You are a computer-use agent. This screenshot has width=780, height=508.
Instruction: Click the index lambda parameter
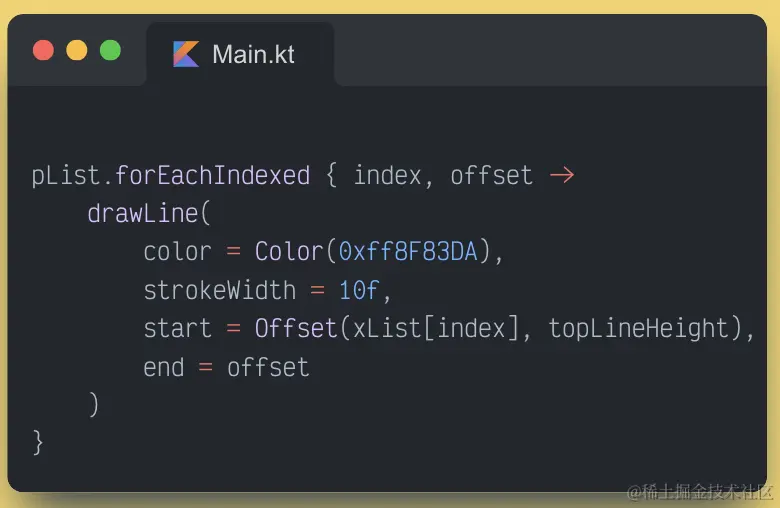pyautogui.click(x=387, y=176)
